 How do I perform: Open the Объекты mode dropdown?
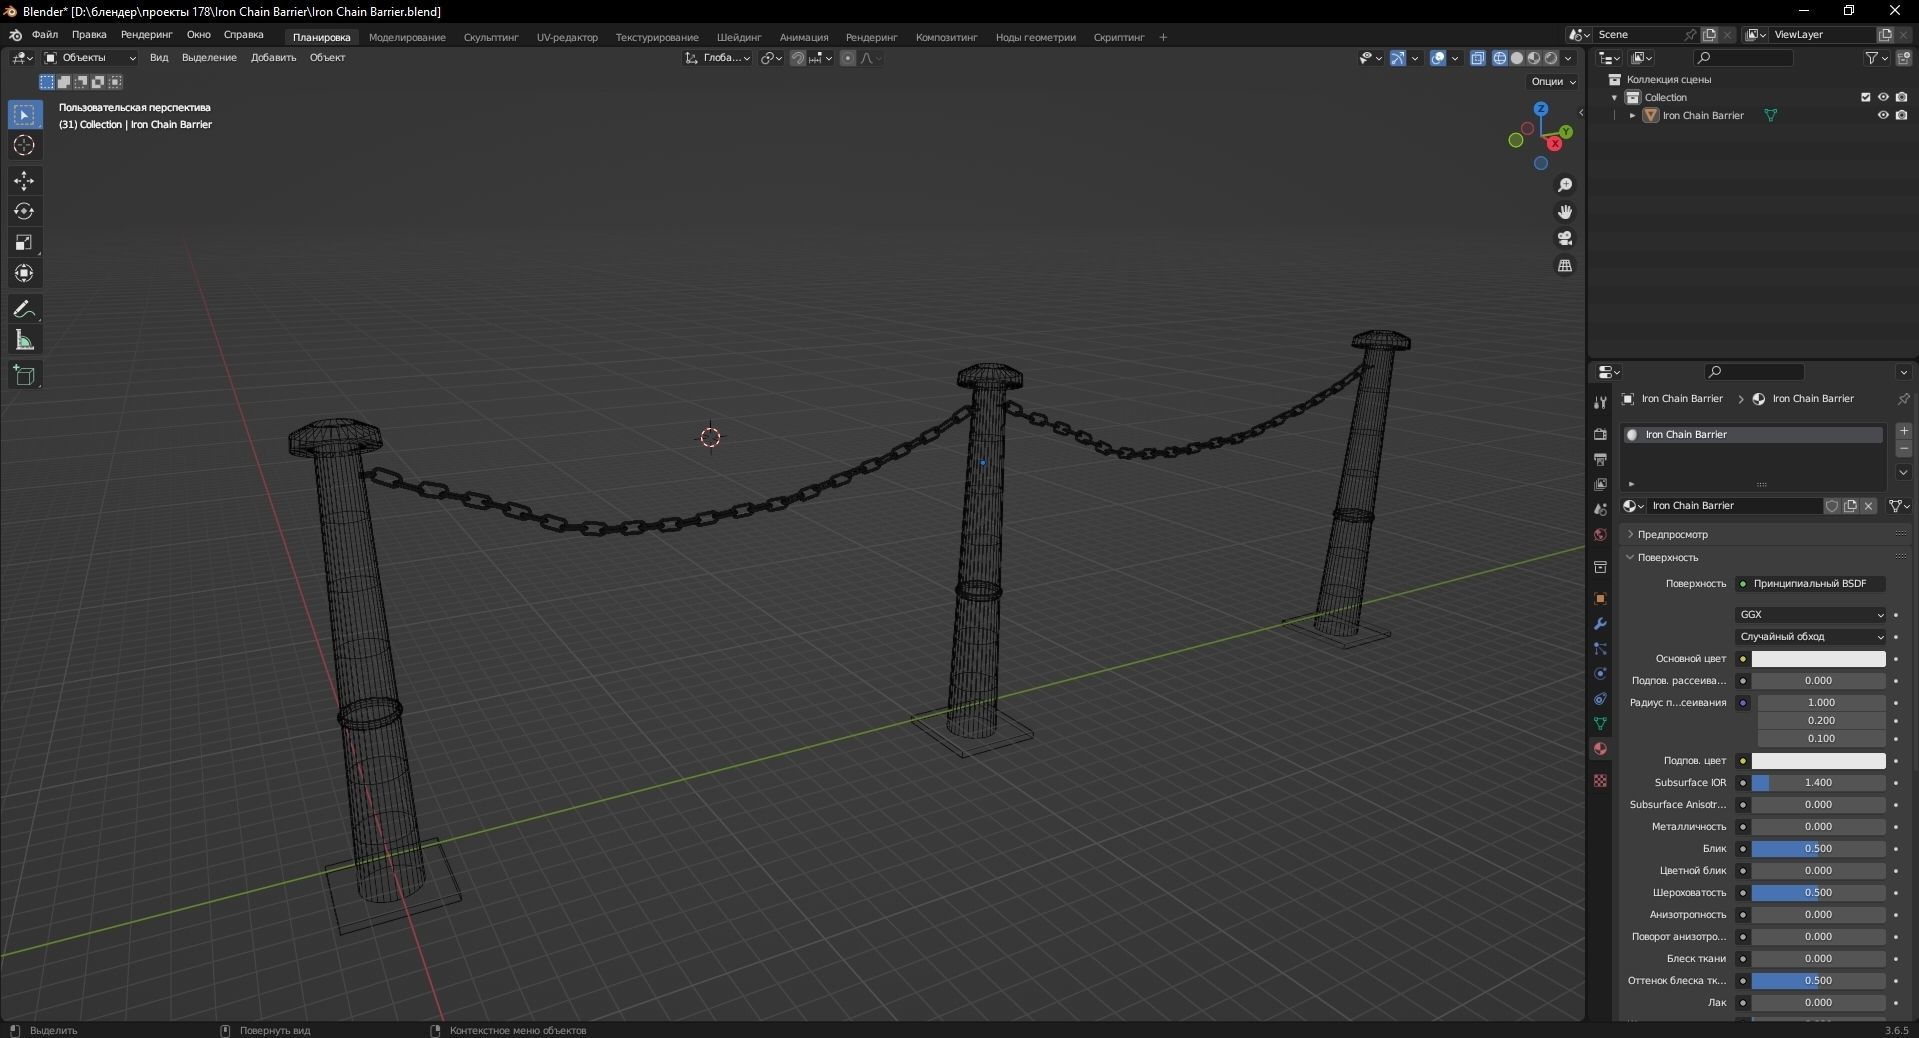pos(89,58)
